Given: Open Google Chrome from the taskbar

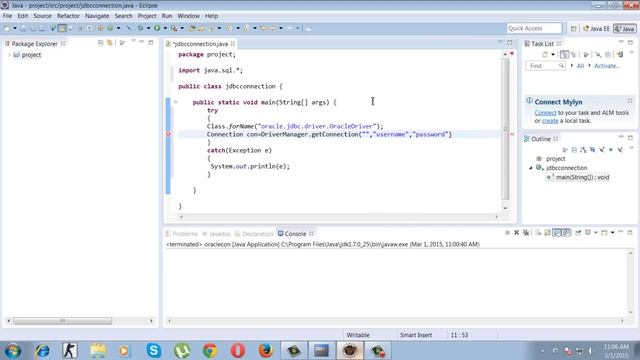Looking at the screenshot, I should tap(210, 351).
